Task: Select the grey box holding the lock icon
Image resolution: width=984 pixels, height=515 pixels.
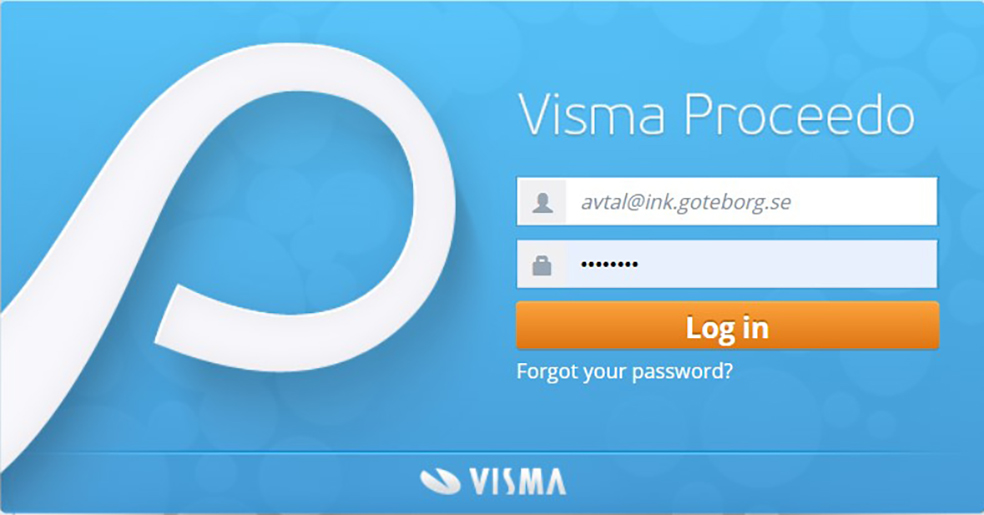Action: coord(542,264)
